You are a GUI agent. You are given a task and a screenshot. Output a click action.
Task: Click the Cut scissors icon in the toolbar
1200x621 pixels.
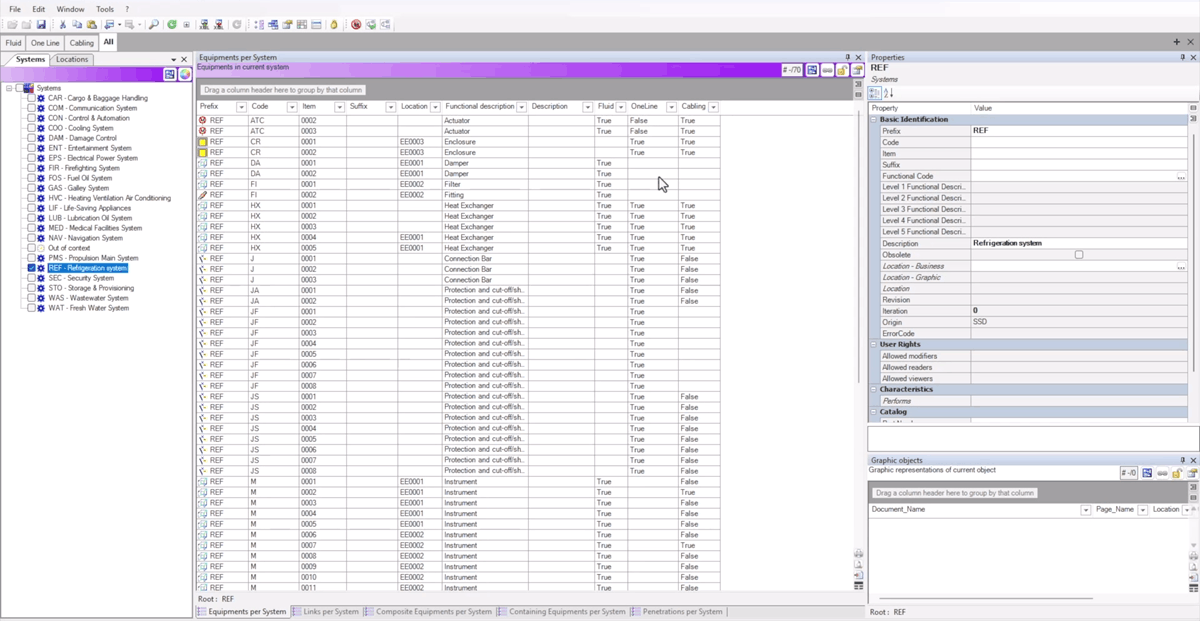63,24
